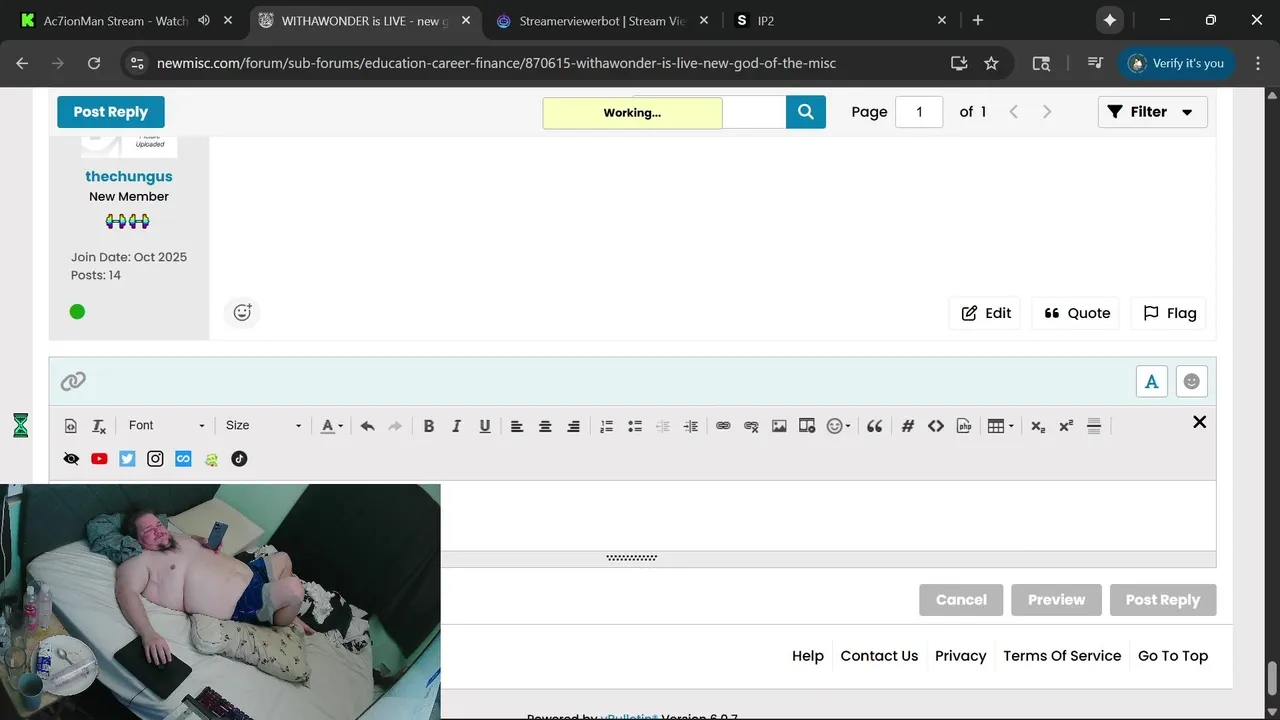Wrap text in quote tags
Screen dimensions: 1280x720
[x=874, y=426]
